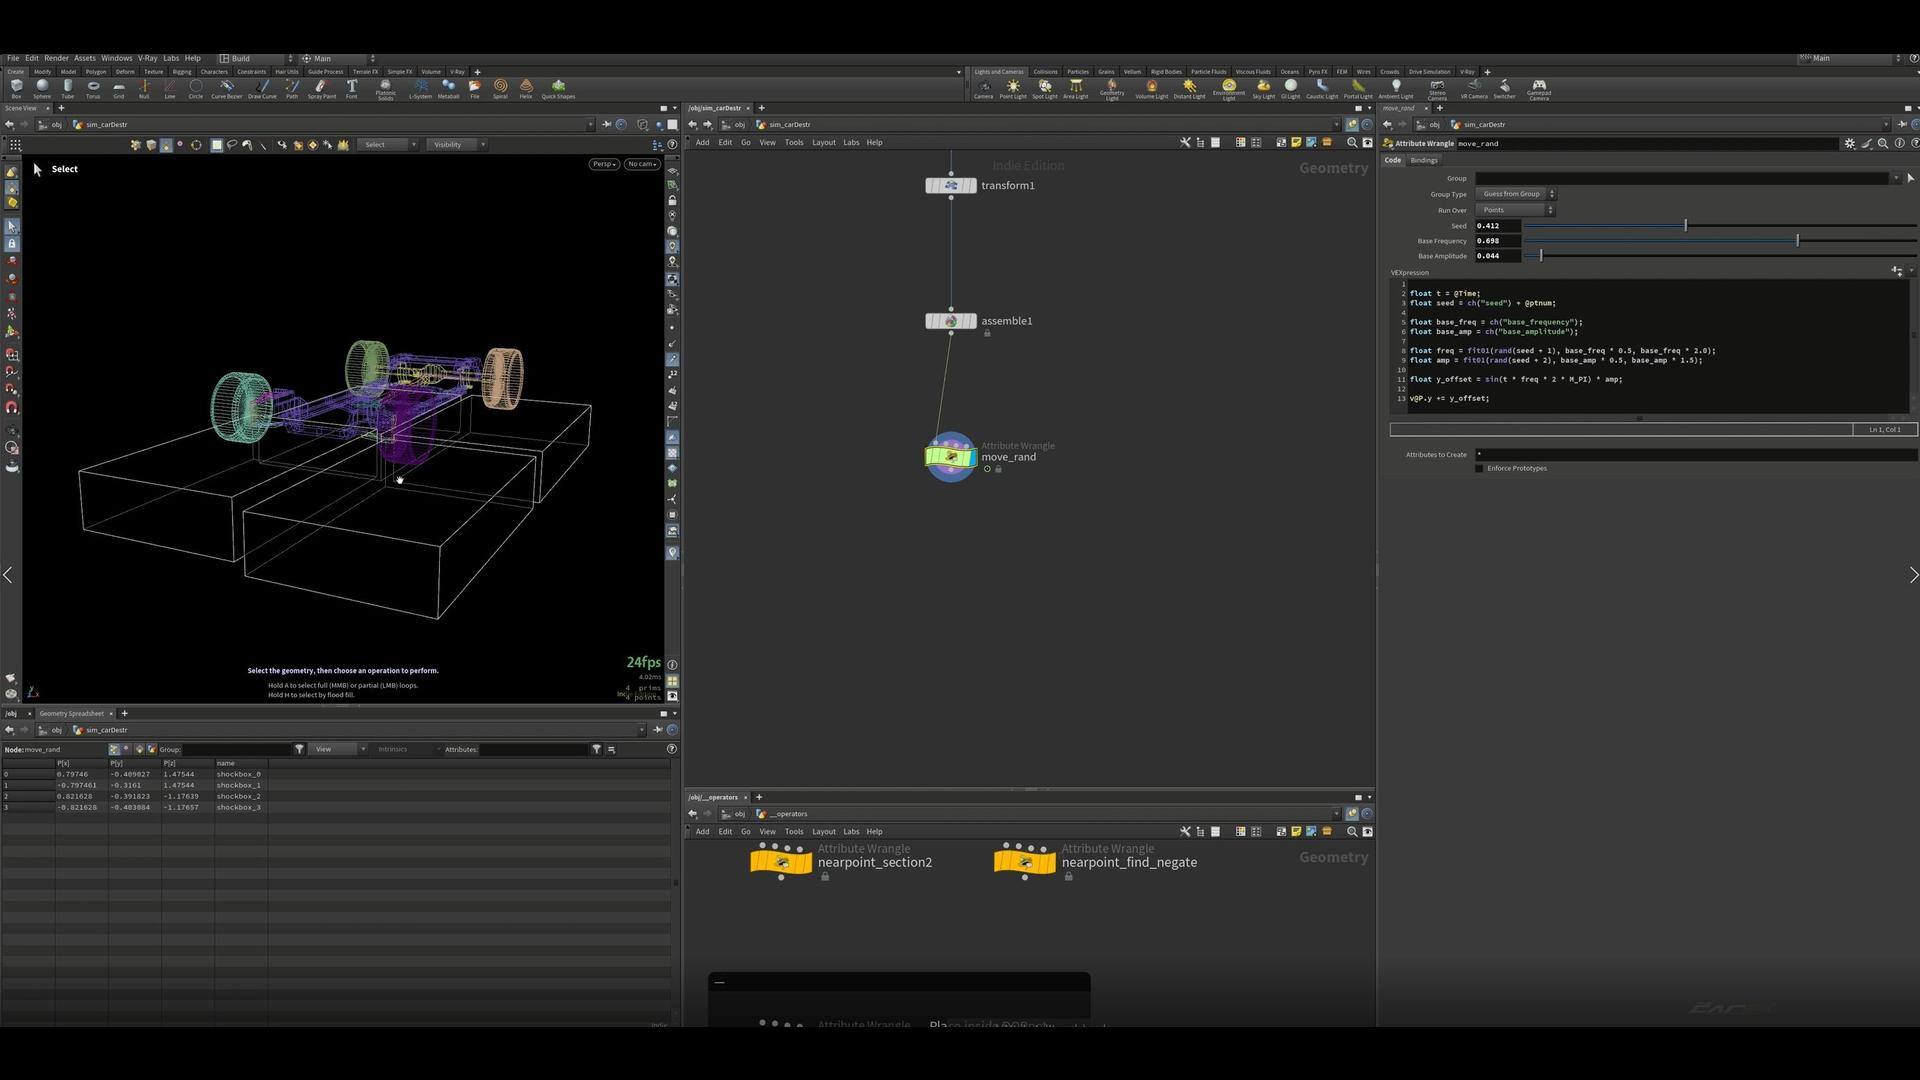This screenshot has width=1920, height=1080.
Task: Open the Layout menu in network editor
Action: coord(823,142)
